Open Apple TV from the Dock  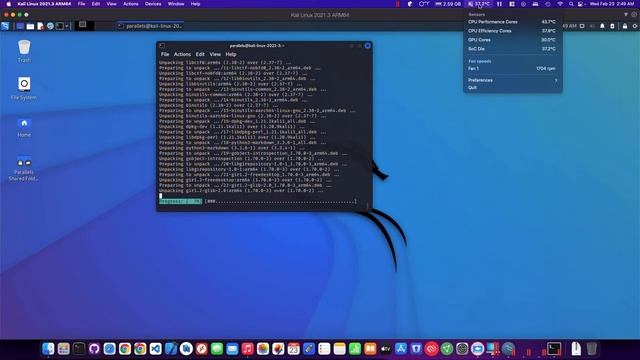tap(385, 349)
